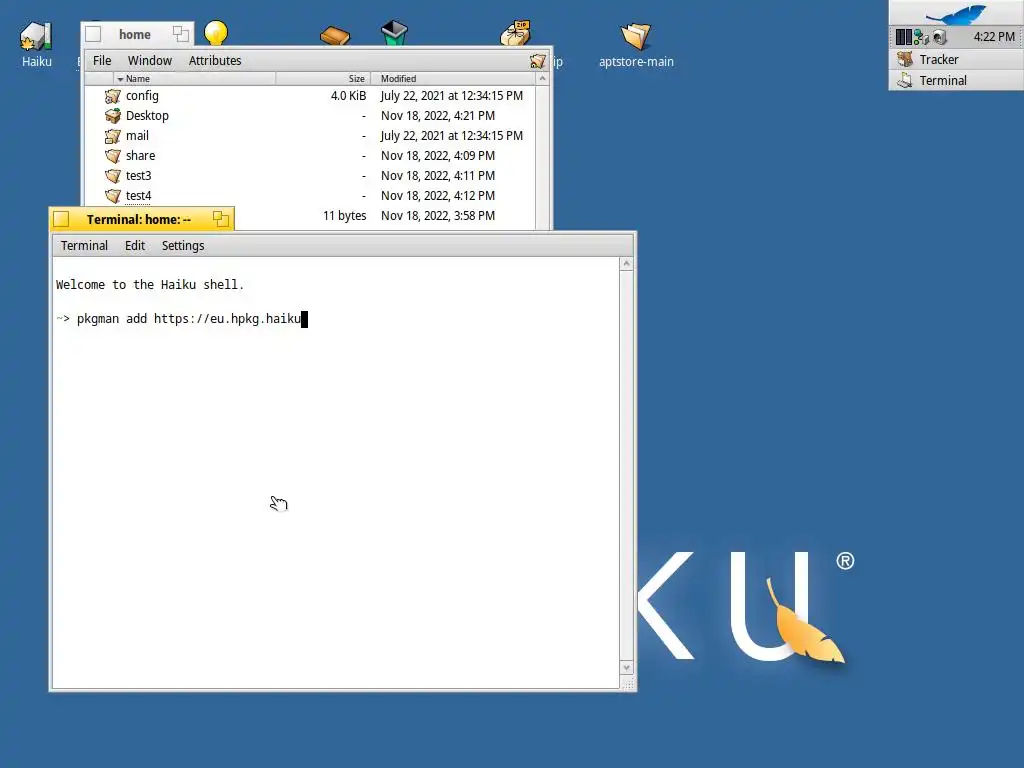
Task: Click the Deskbar blue feather leaf menu
Action: click(957, 14)
